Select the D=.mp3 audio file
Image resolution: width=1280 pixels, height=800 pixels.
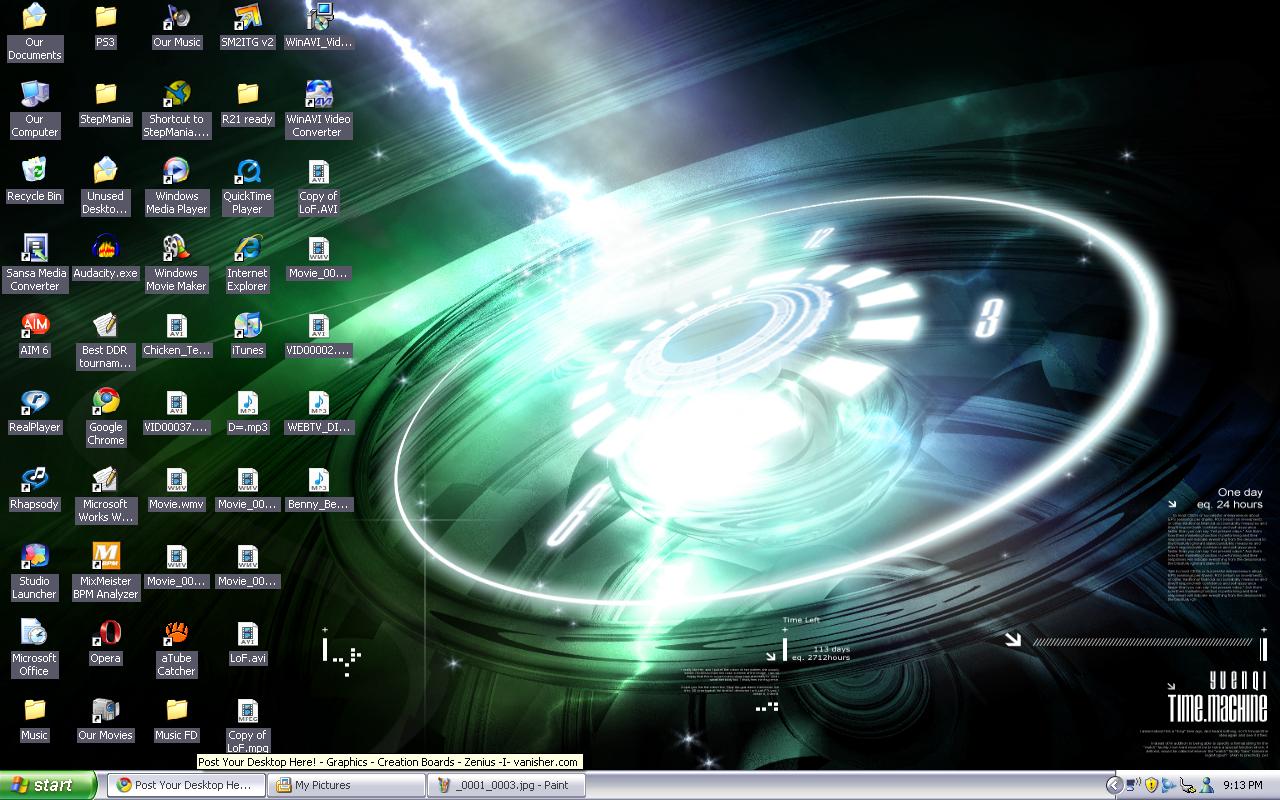pyautogui.click(x=247, y=411)
